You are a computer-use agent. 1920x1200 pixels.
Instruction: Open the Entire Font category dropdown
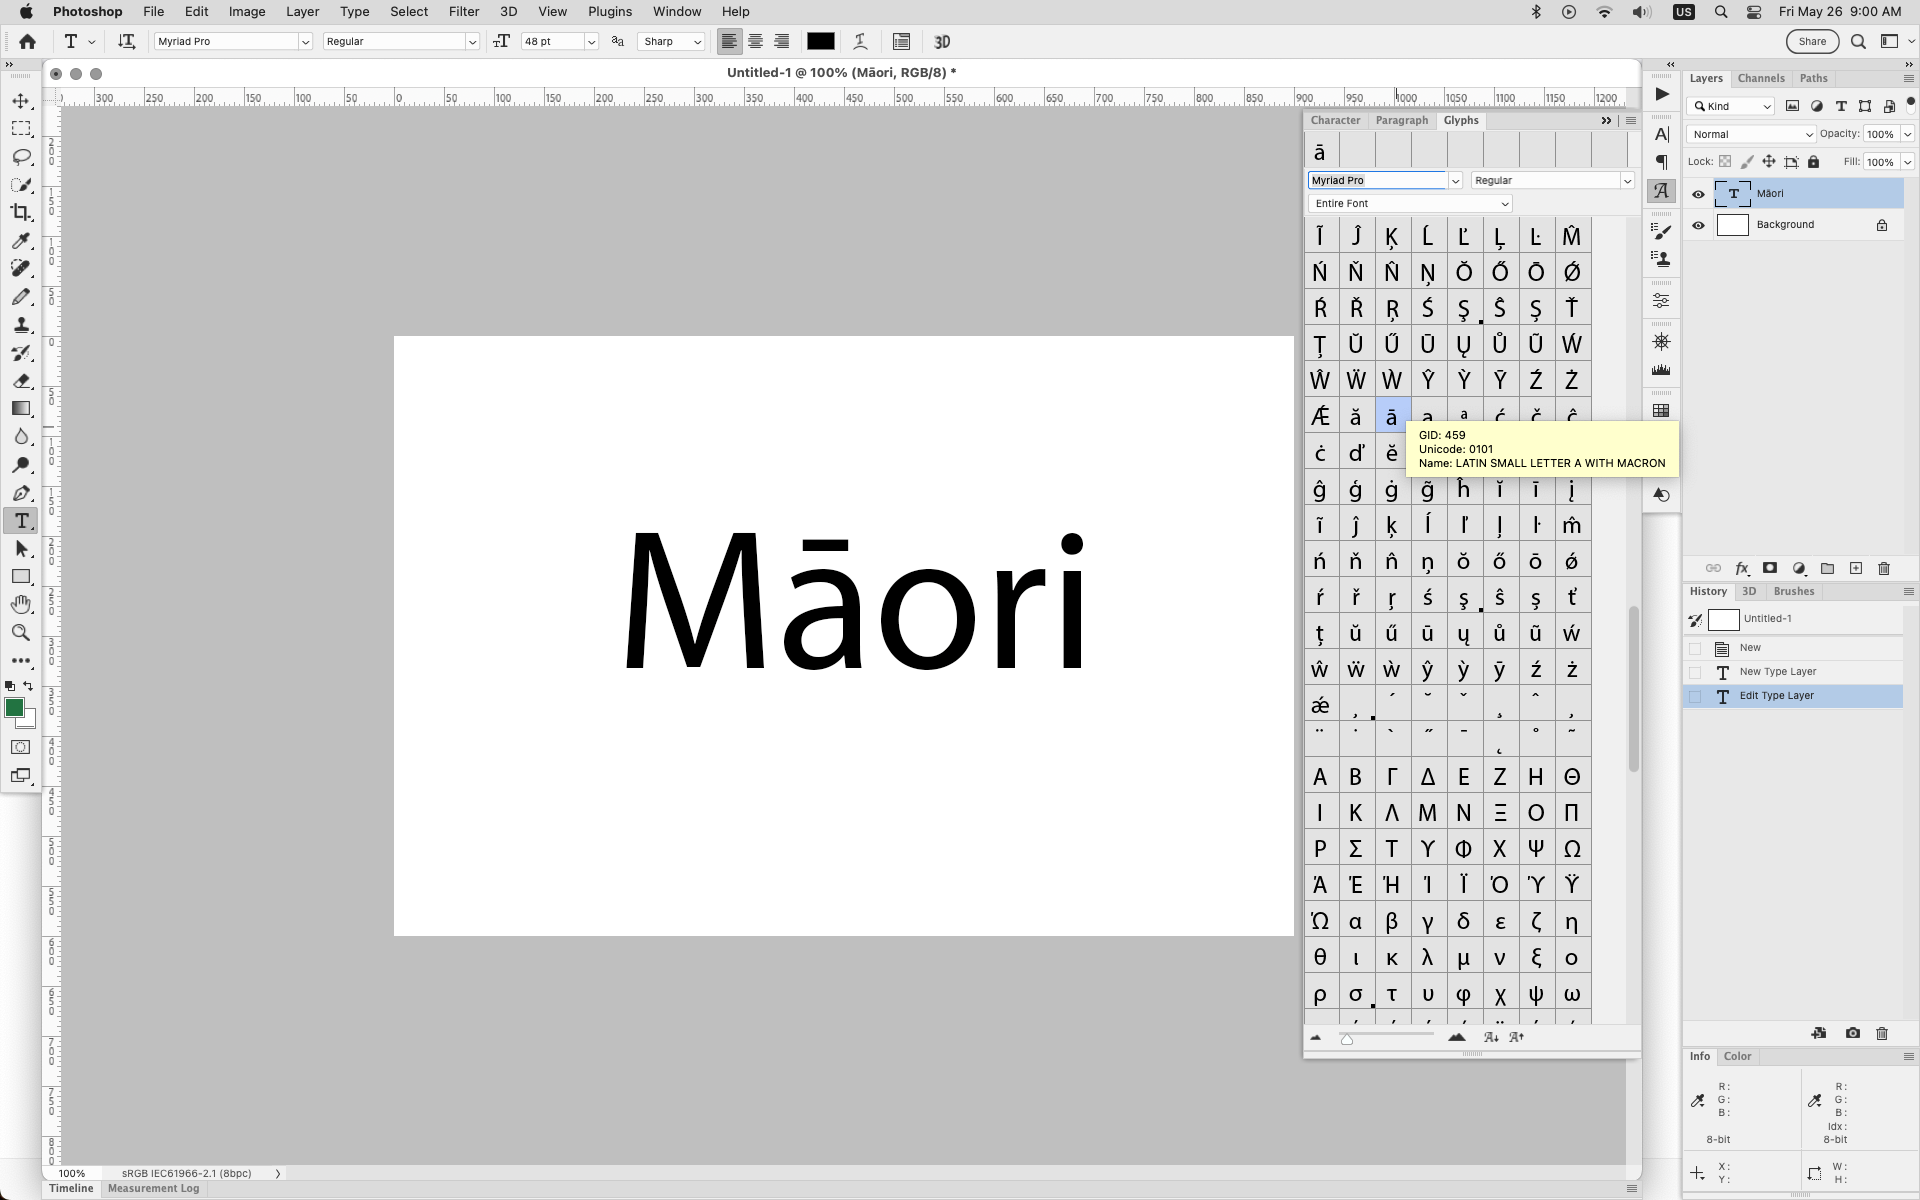[x=1410, y=203]
